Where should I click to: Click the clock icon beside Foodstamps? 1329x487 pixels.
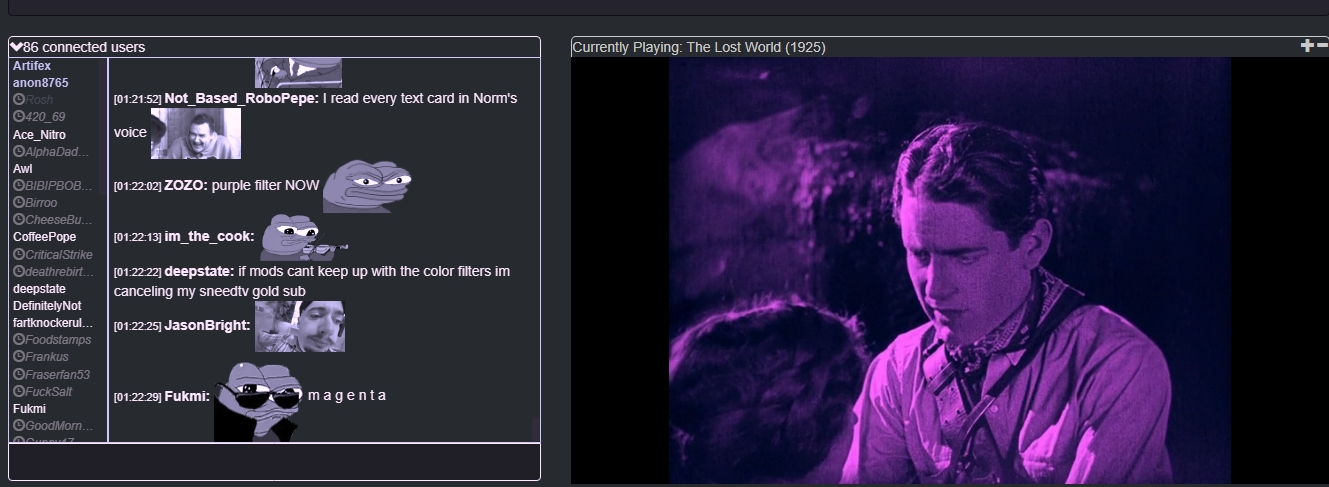tap(19, 340)
